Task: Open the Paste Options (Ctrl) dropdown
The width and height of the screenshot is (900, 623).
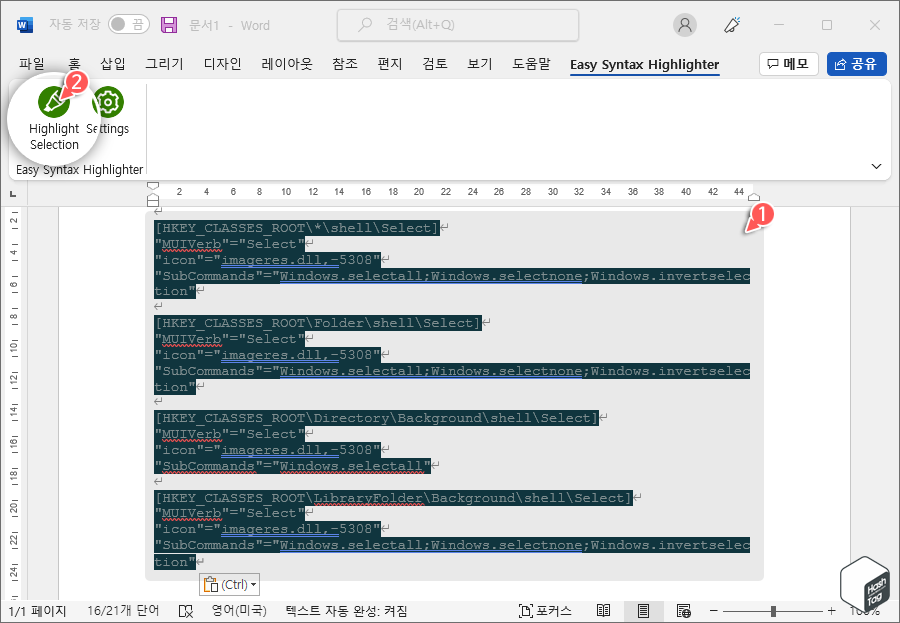Action: [x=230, y=585]
